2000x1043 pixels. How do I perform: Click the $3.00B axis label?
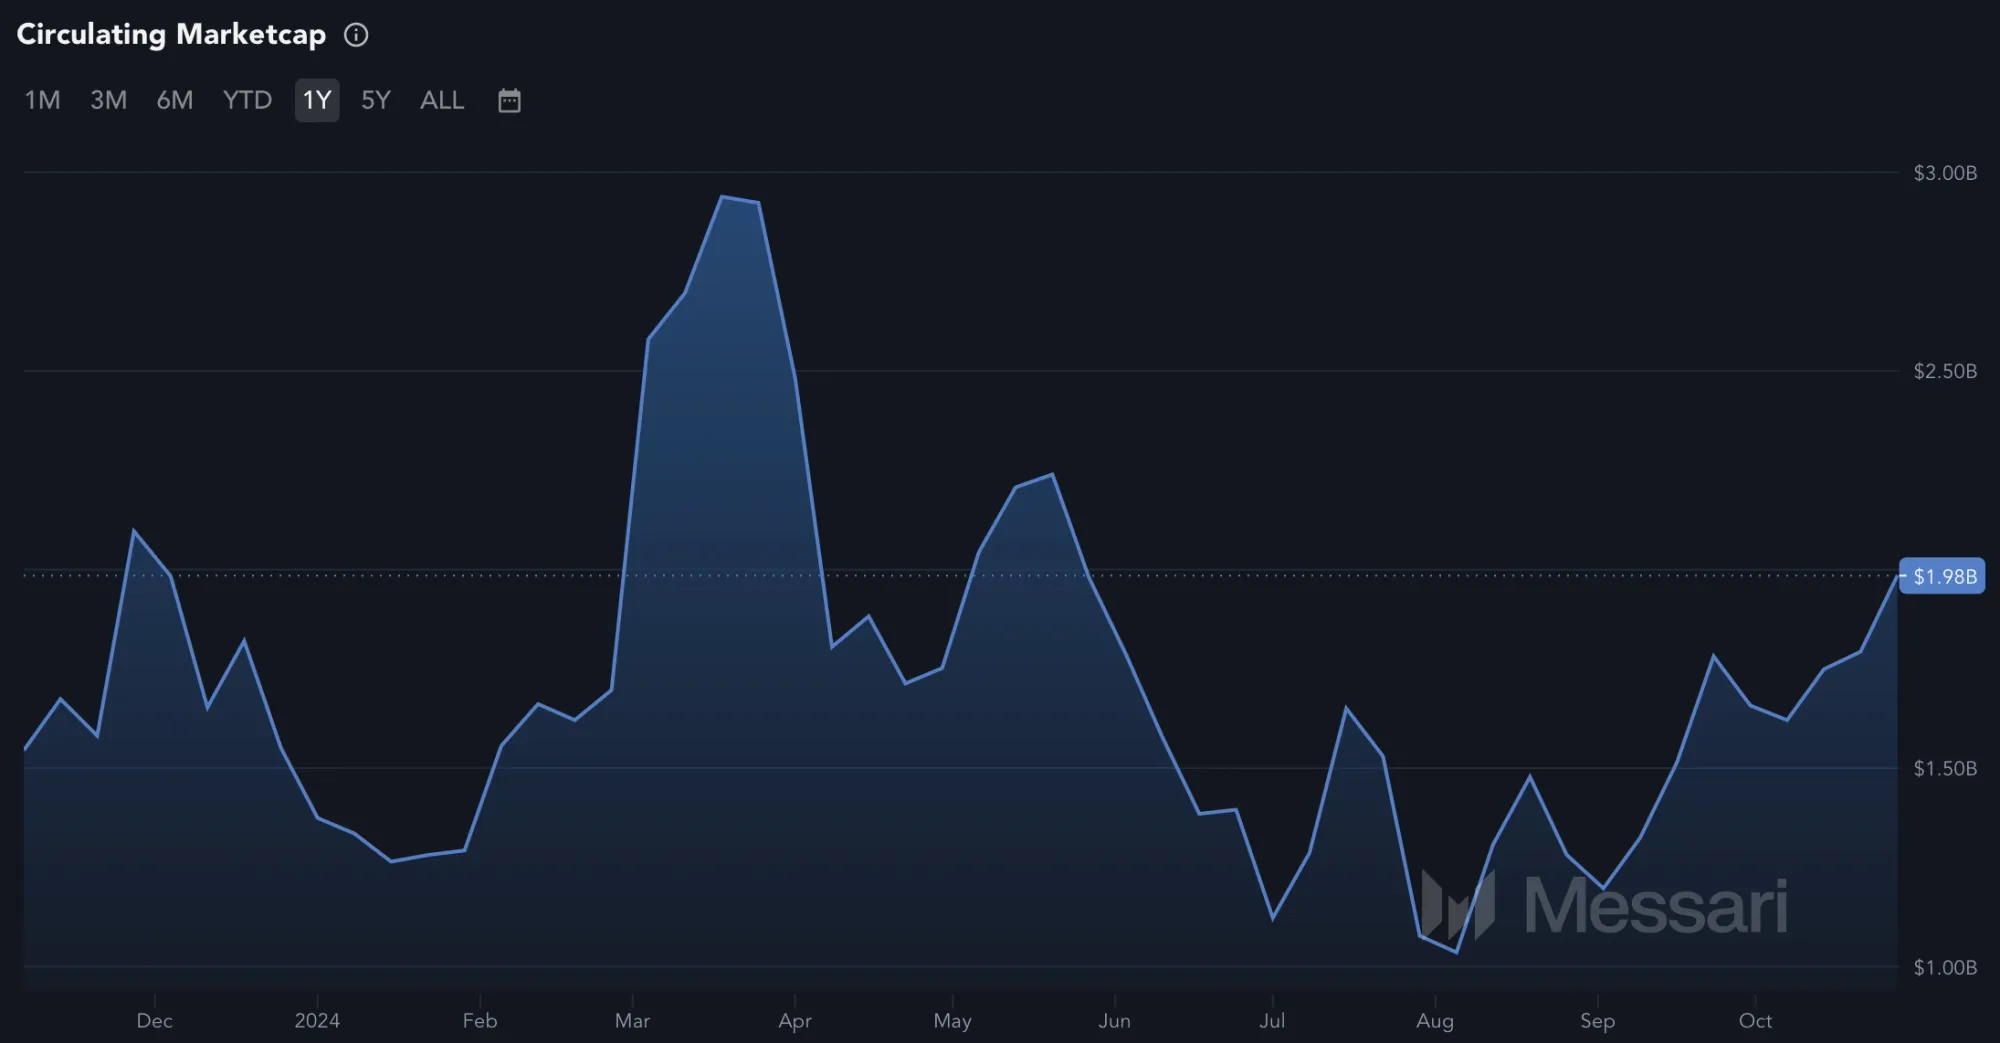click(x=1945, y=173)
